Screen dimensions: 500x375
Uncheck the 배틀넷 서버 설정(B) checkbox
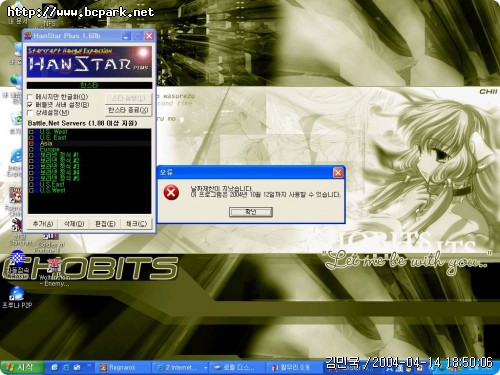[x=30, y=105]
